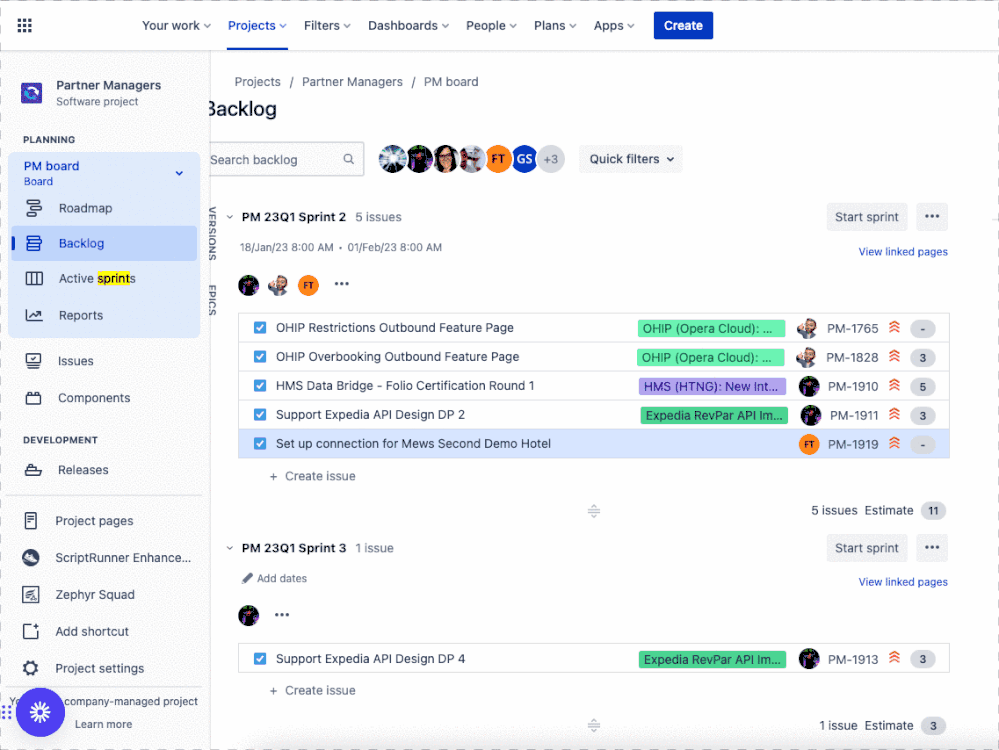The width and height of the screenshot is (999, 750).
Task: Toggle checkbox for Support Expedia API Design DP 2
Action: (x=260, y=415)
